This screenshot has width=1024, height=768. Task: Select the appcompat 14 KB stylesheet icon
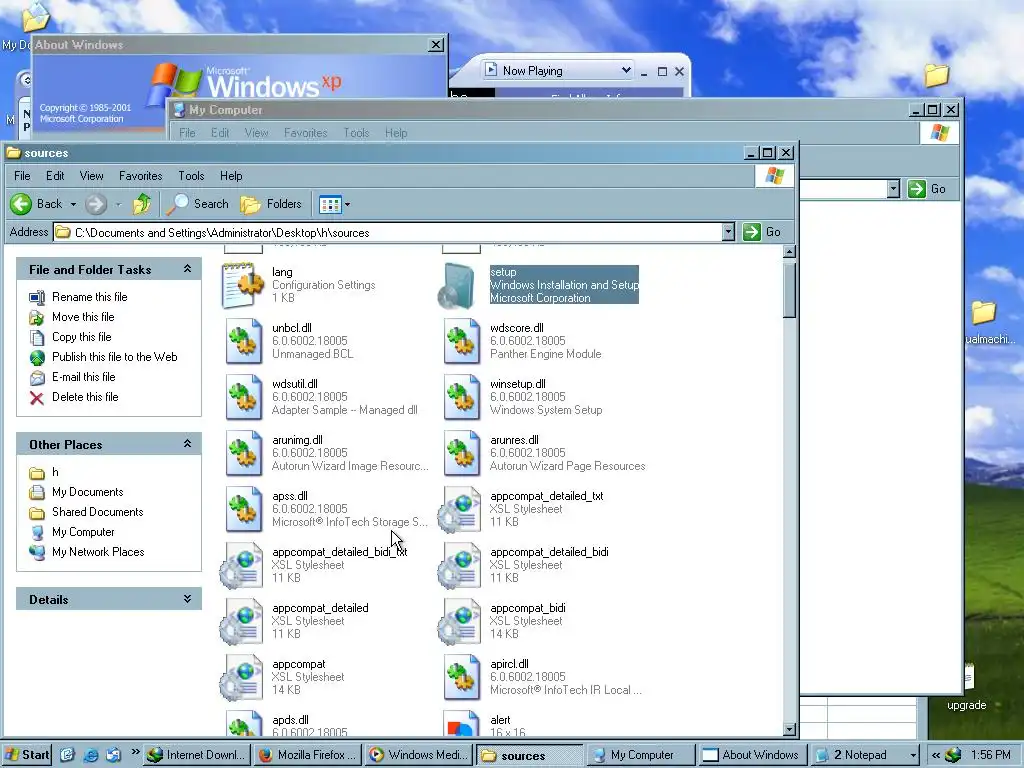242,678
